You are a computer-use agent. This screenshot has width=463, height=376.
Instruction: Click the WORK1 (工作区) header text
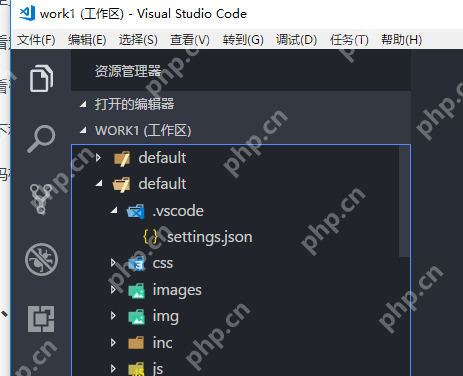coord(143,130)
